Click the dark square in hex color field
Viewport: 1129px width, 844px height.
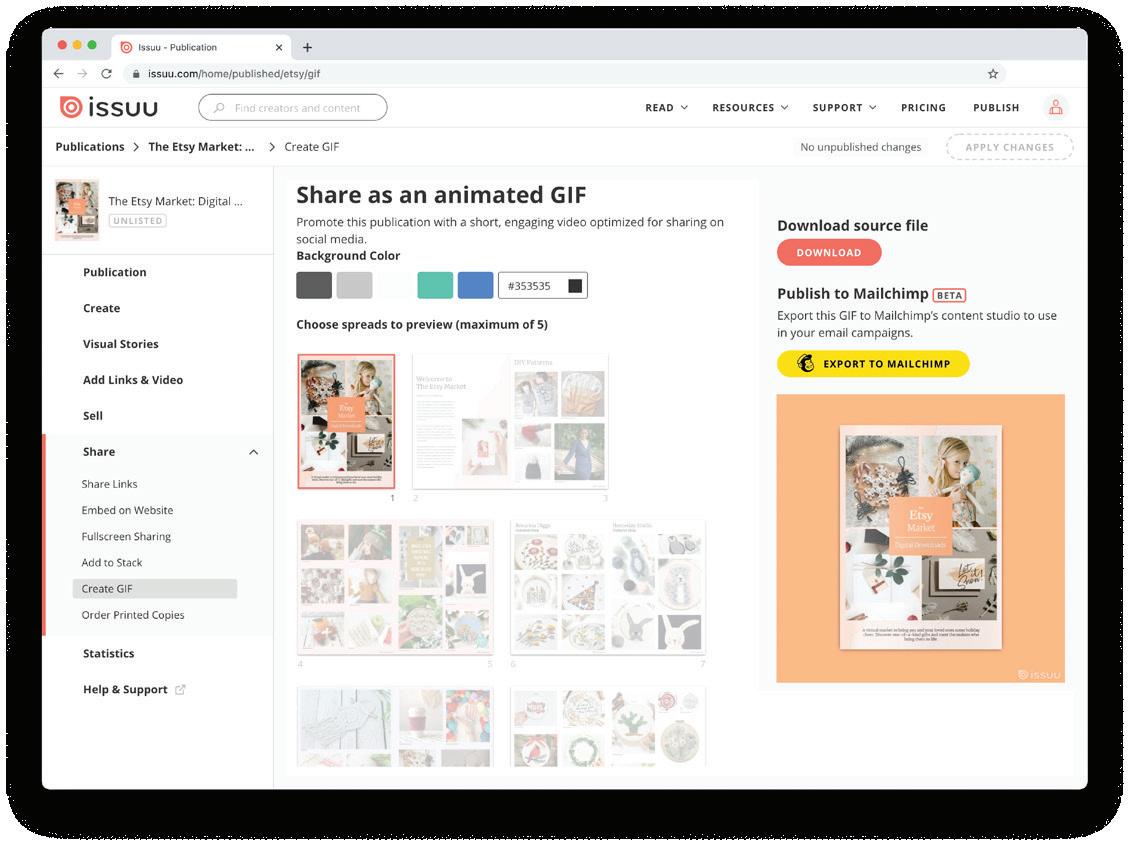(575, 286)
